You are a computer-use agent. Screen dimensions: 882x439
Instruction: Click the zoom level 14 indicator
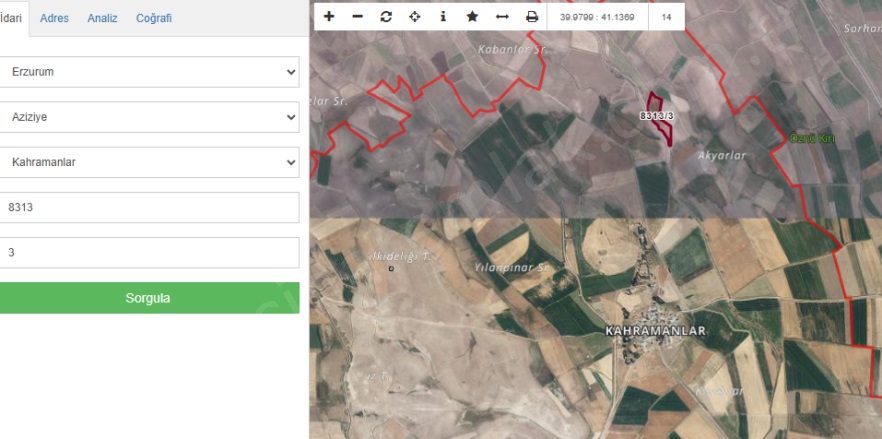tap(666, 17)
